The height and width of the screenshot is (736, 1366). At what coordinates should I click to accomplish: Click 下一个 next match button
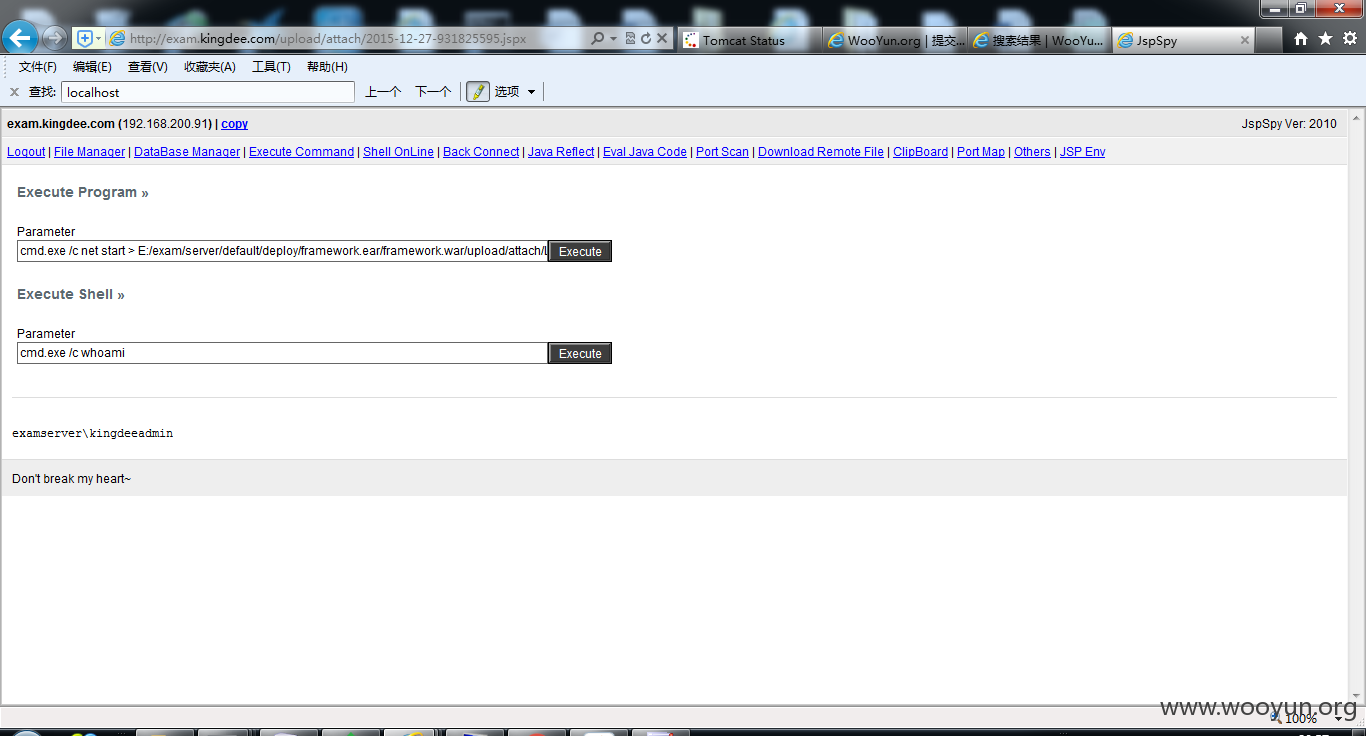click(433, 92)
